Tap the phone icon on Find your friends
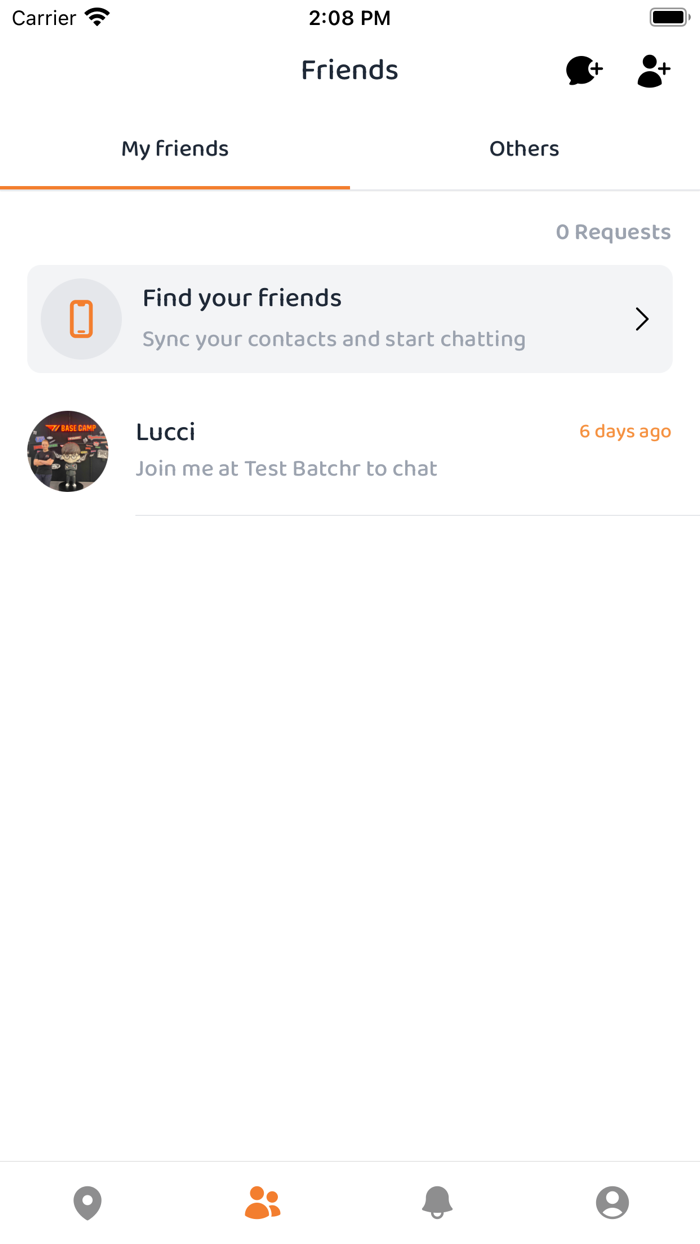Viewport: 700px width, 1244px height. pos(81,318)
